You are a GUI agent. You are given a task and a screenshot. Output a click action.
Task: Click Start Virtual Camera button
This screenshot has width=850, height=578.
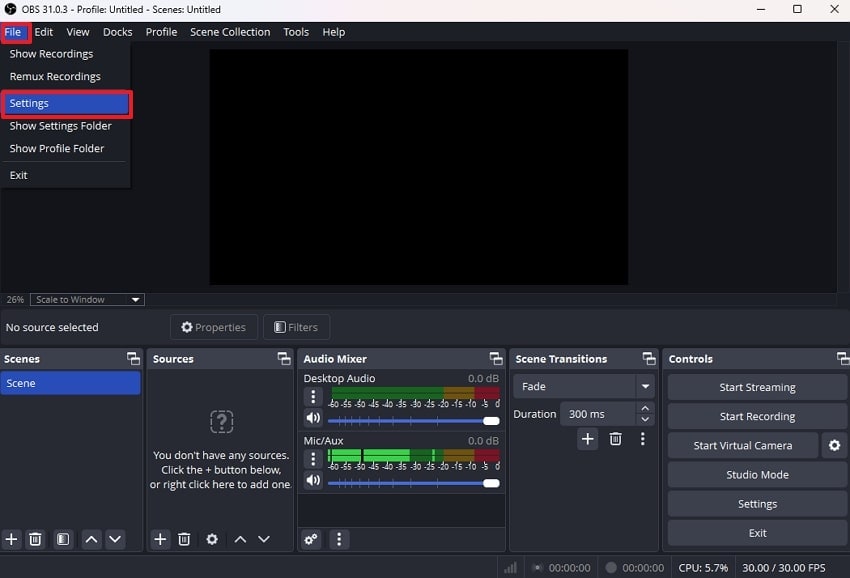pos(743,445)
